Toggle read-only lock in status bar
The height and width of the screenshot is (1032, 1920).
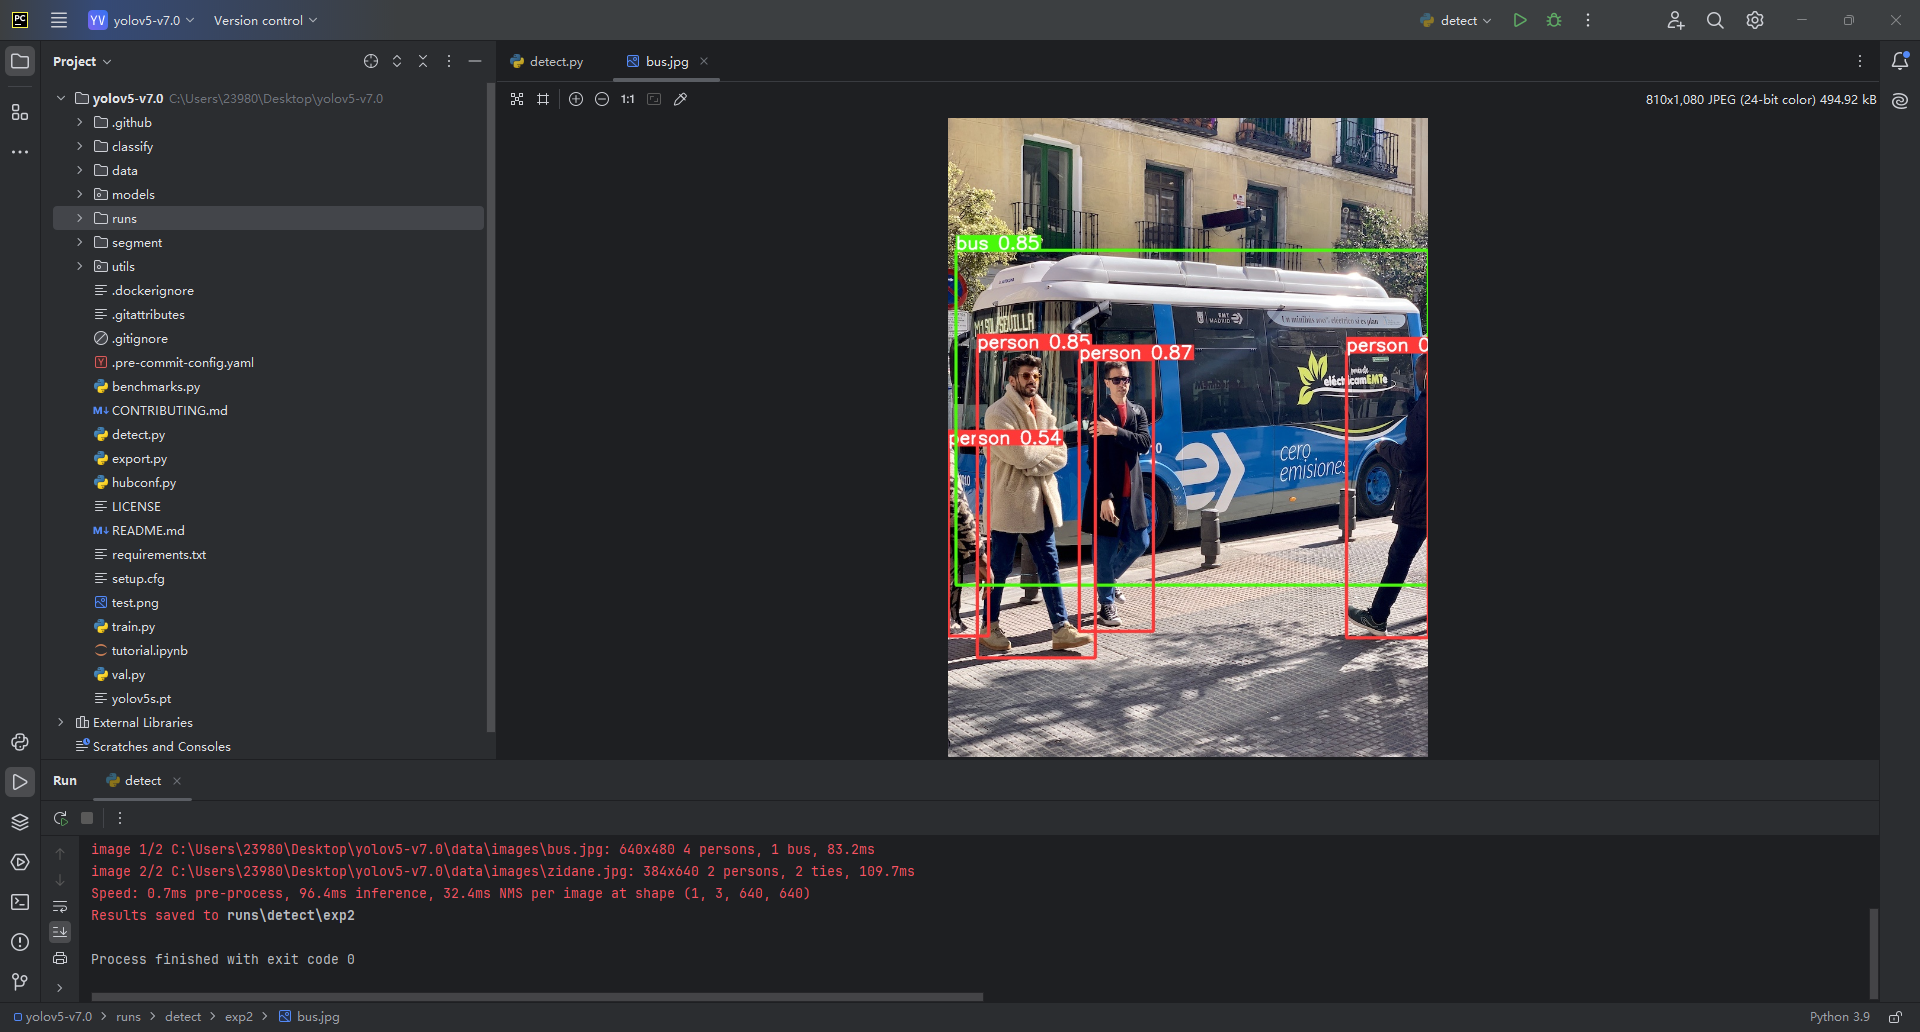click(x=1895, y=1016)
